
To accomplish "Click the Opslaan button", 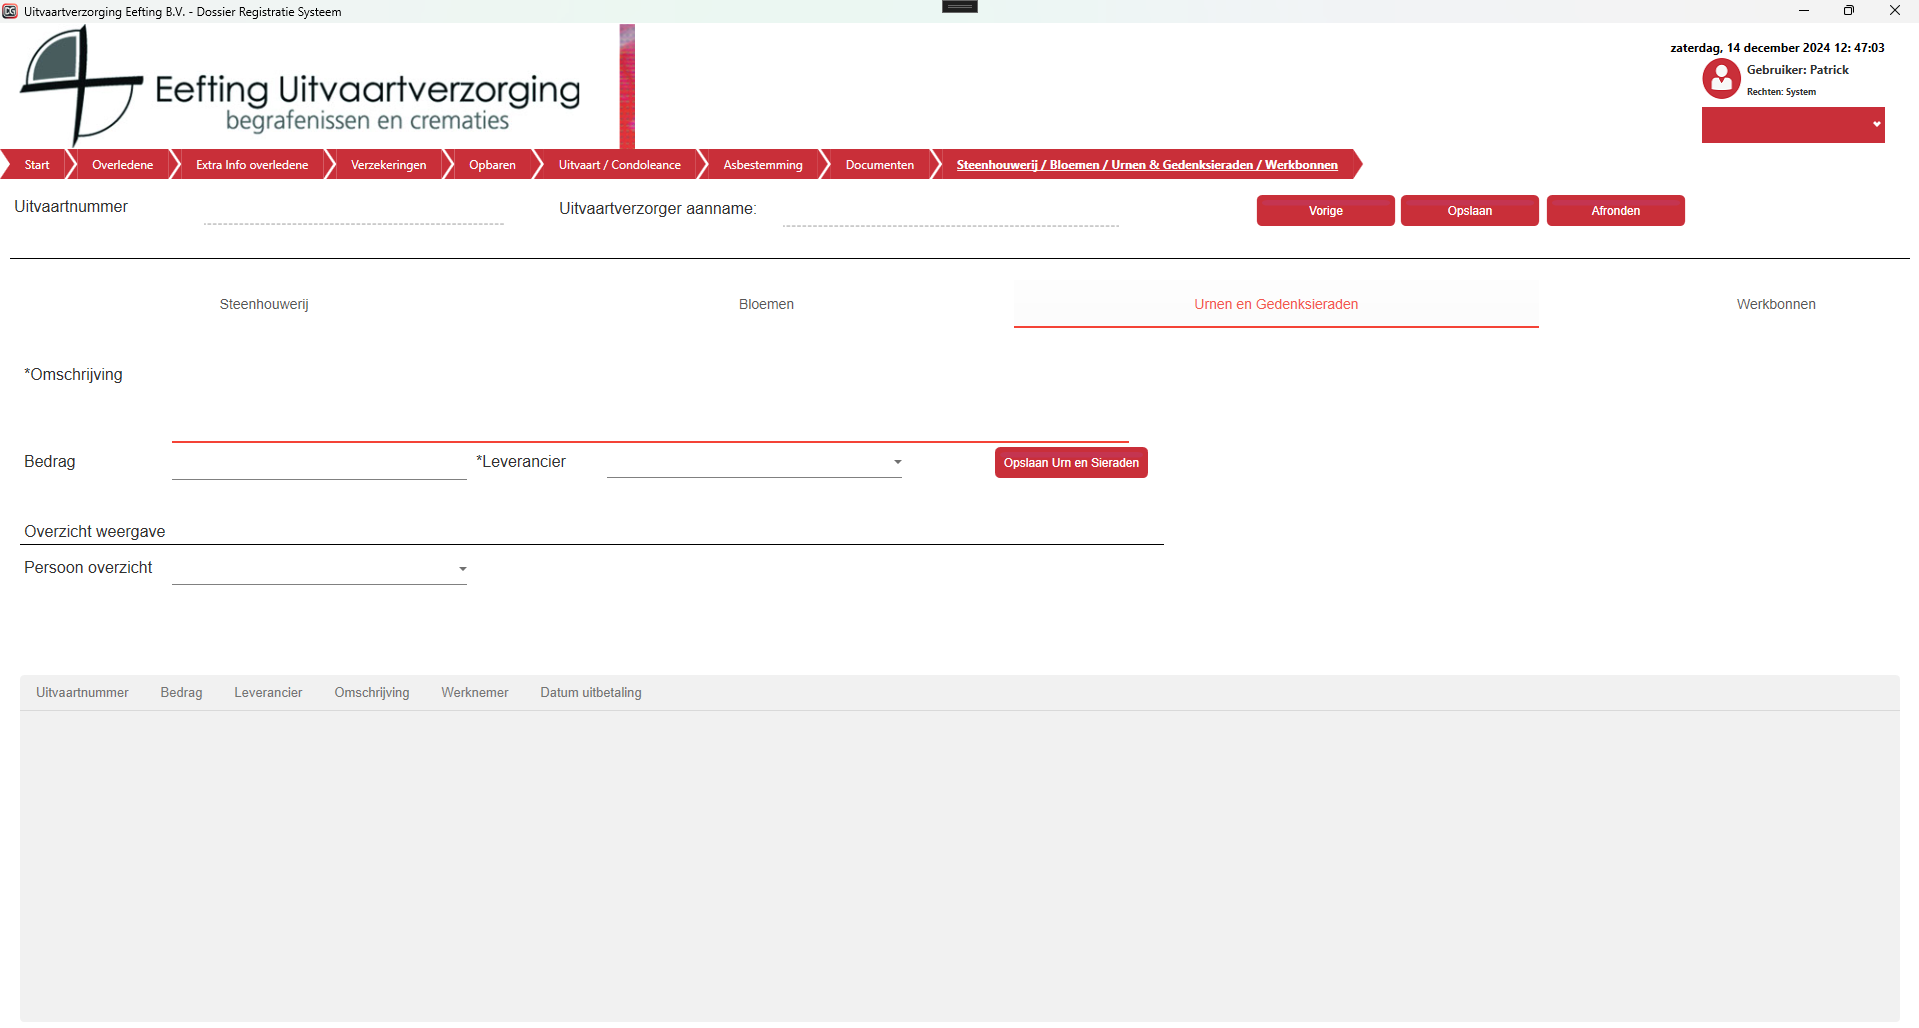I will click(x=1469, y=211).
